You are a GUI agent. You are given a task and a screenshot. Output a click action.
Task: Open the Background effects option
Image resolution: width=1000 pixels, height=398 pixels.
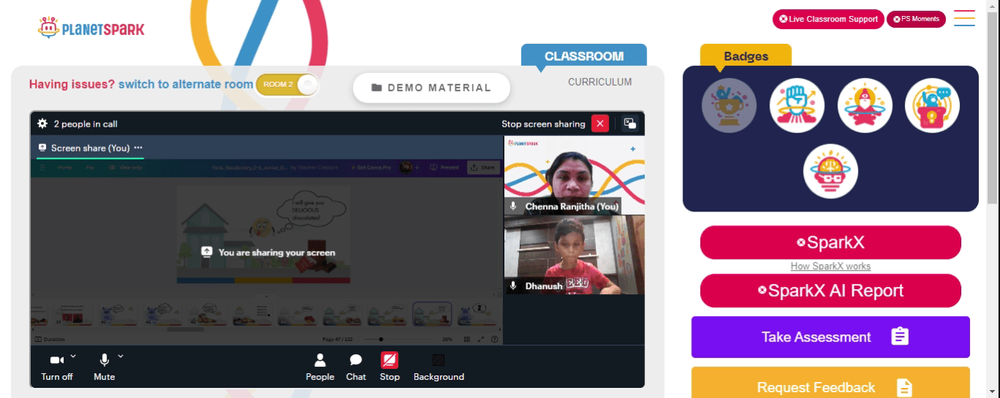438,367
